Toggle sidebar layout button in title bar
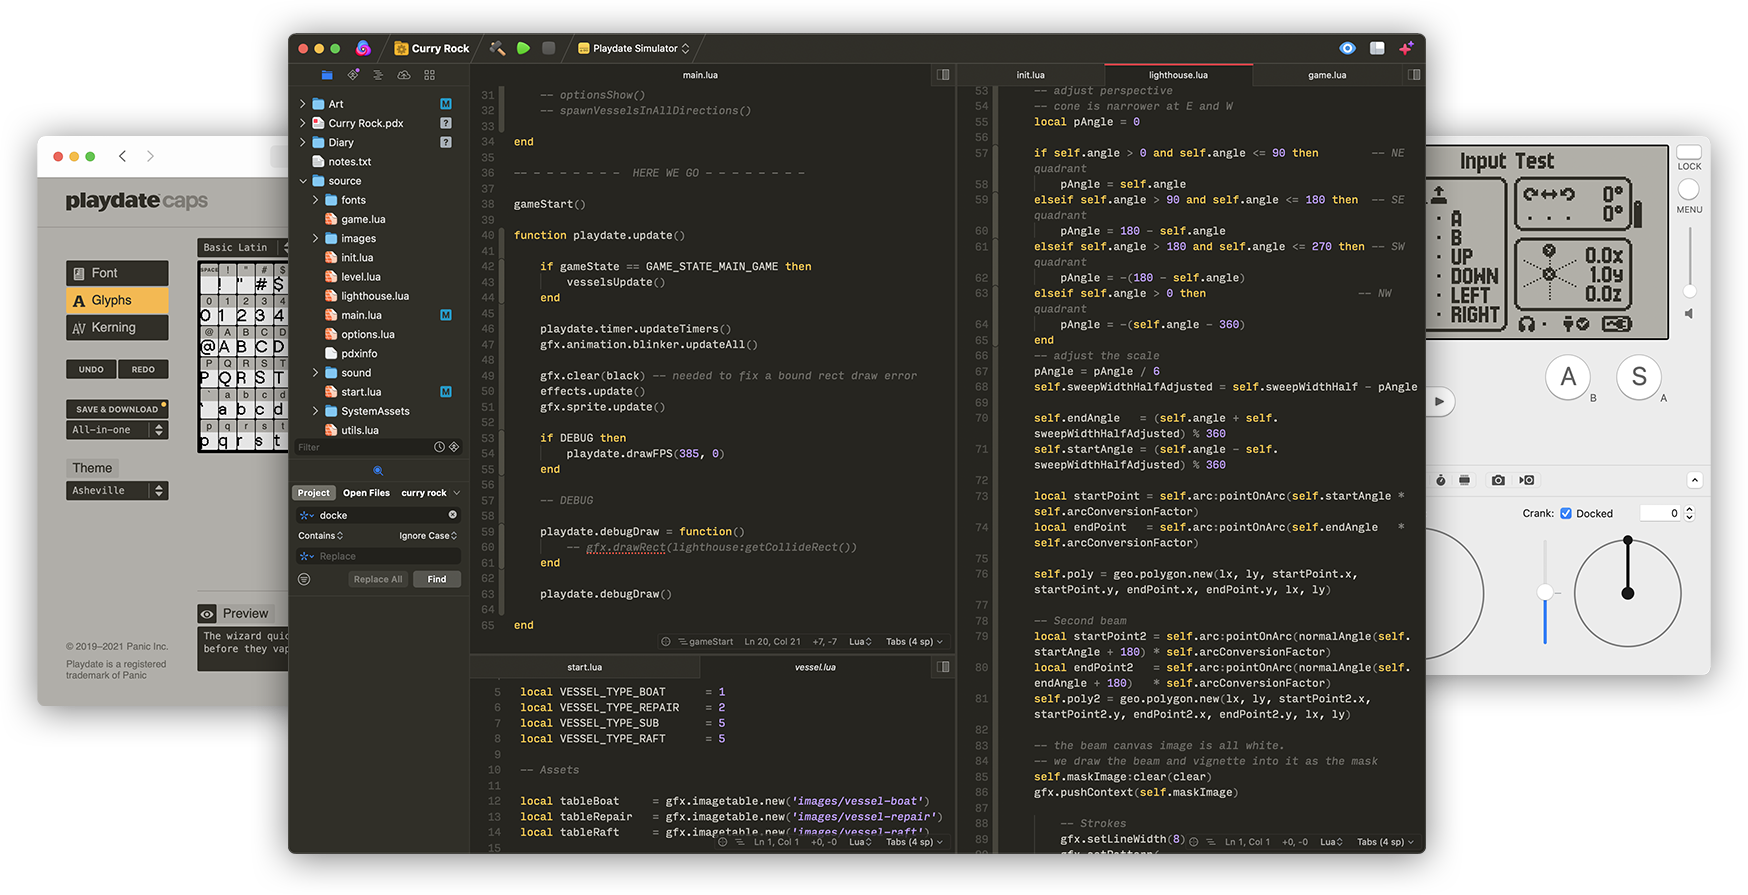This screenshot has width=1748, height=895. (1377, 48)
